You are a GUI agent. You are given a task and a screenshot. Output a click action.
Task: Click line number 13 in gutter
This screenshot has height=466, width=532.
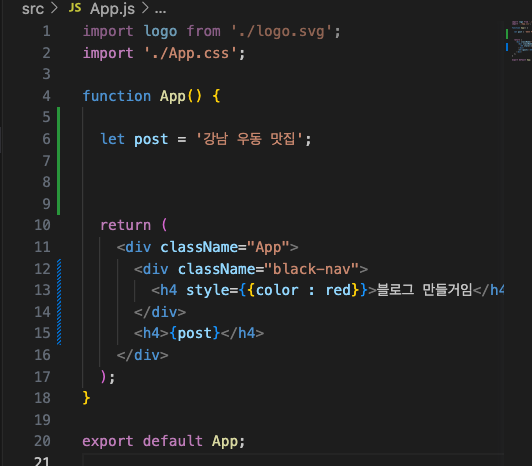pos(42,291)
